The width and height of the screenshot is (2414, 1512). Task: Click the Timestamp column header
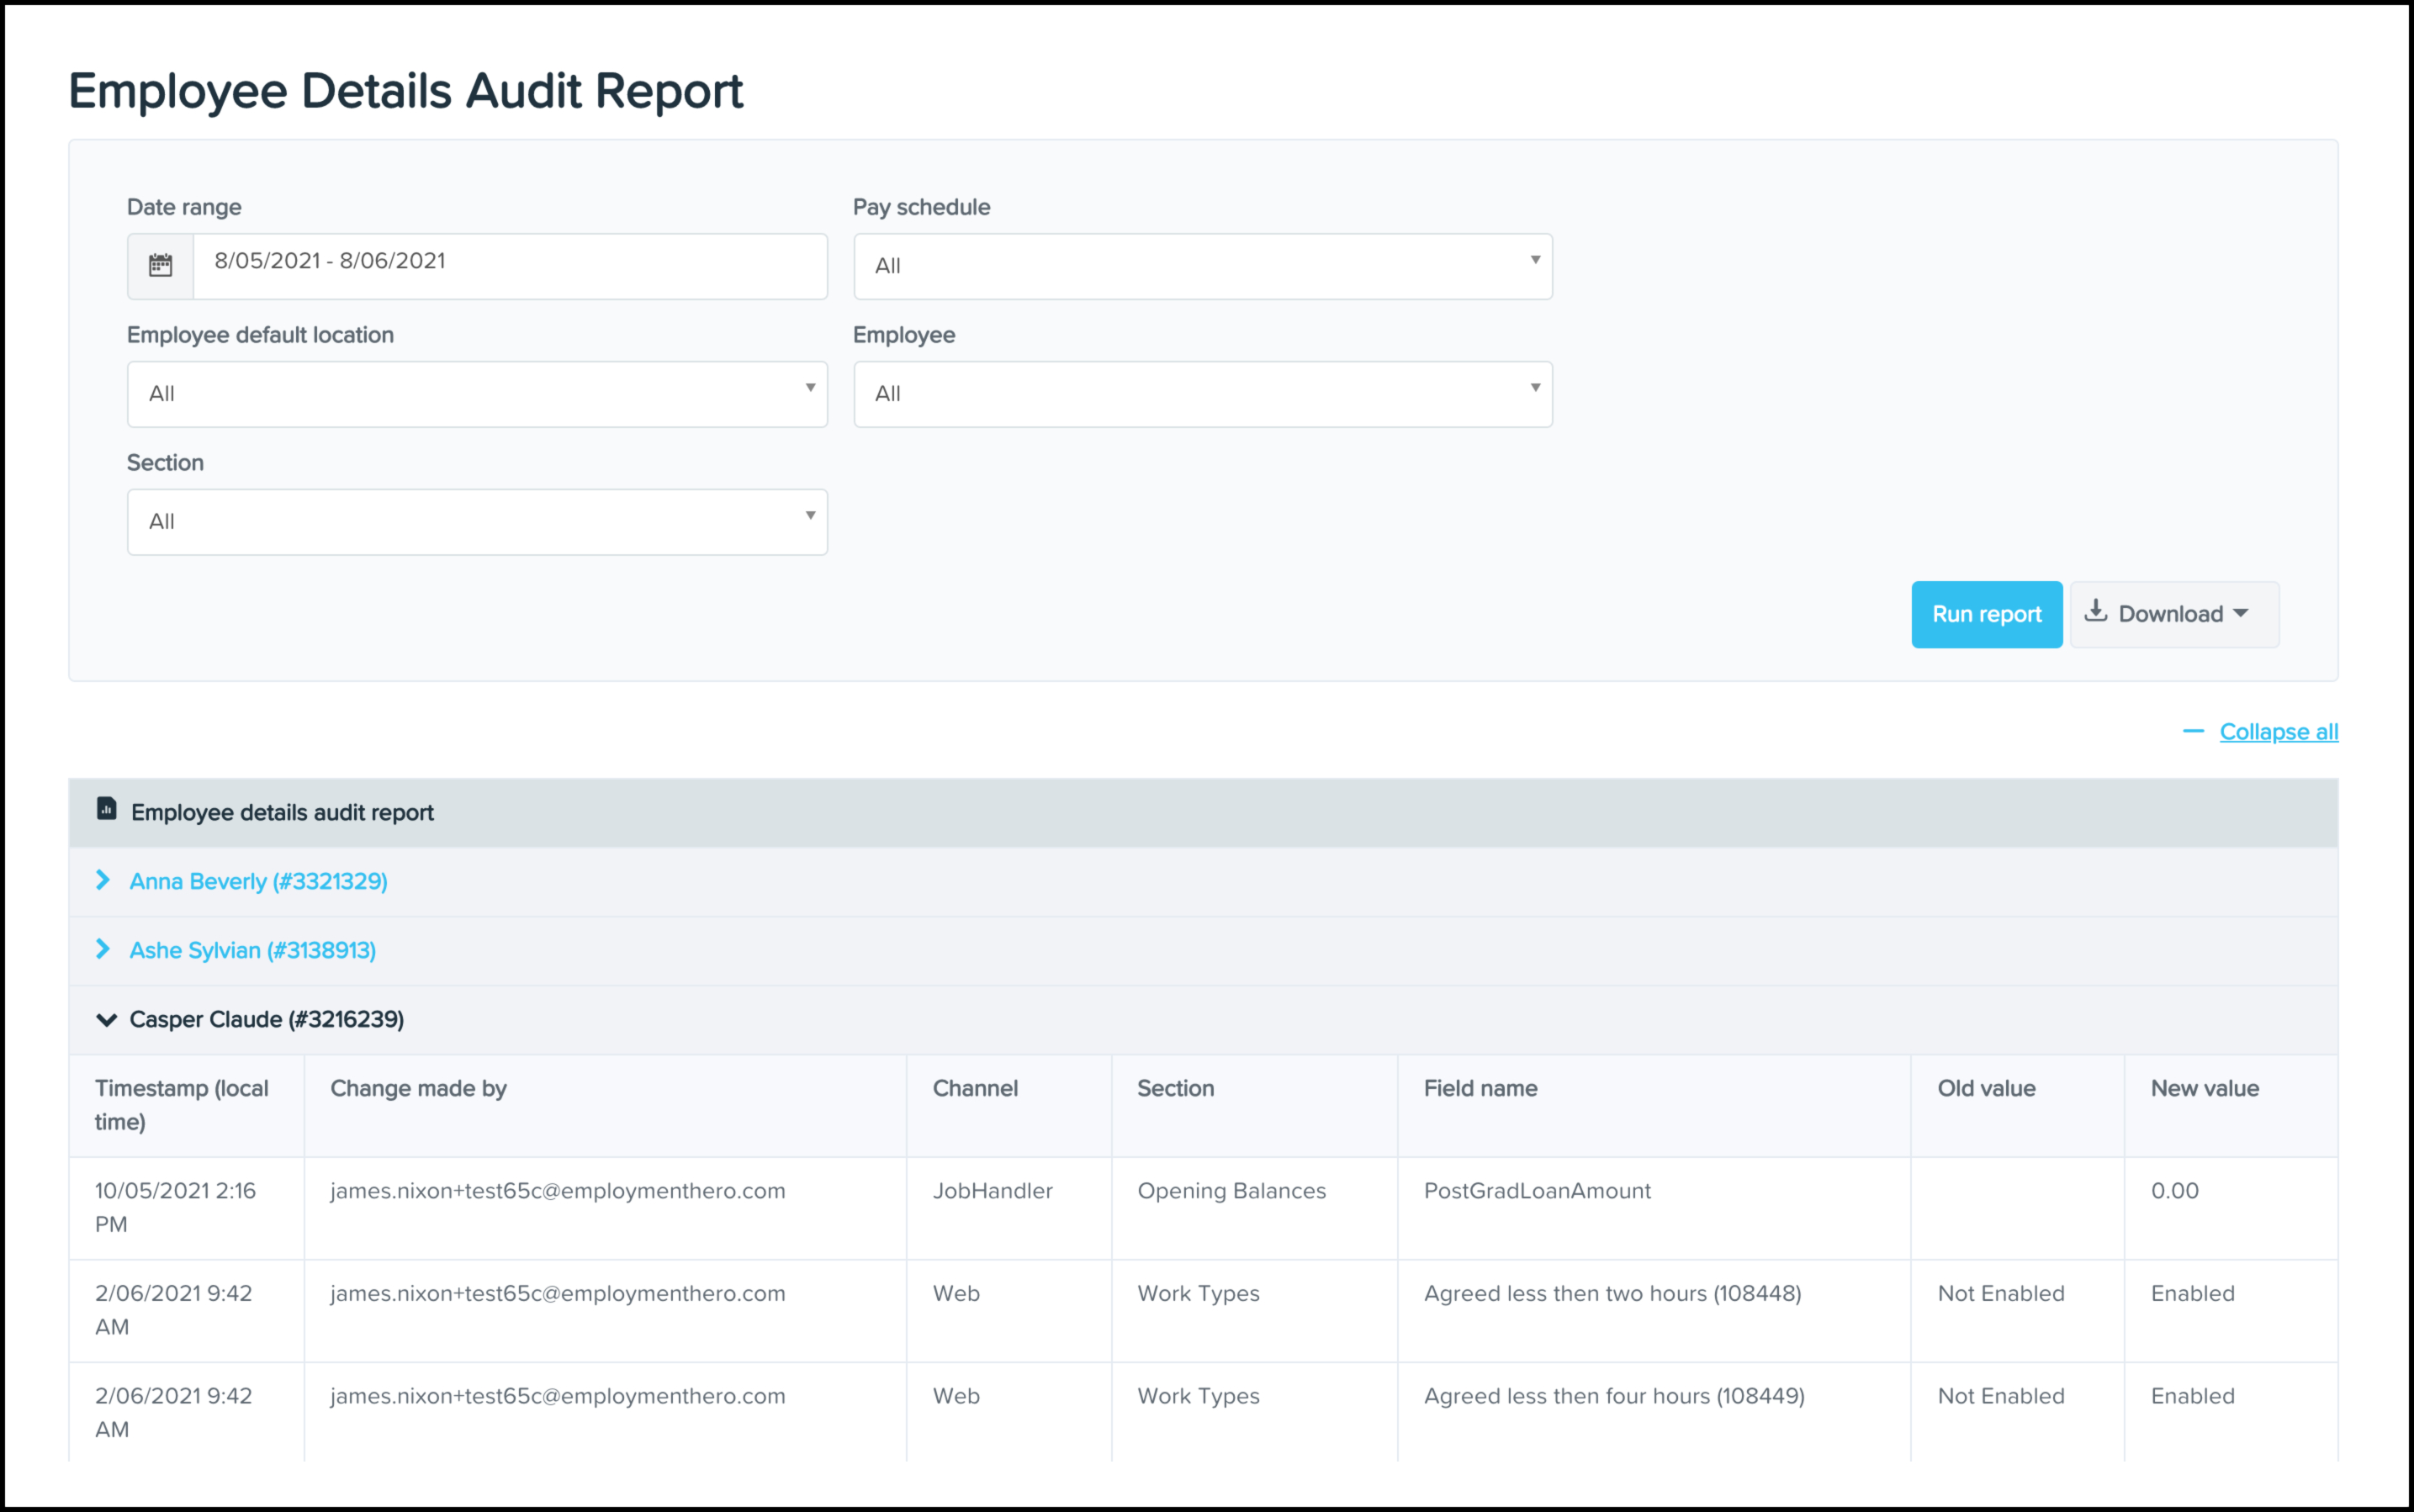181,1104
